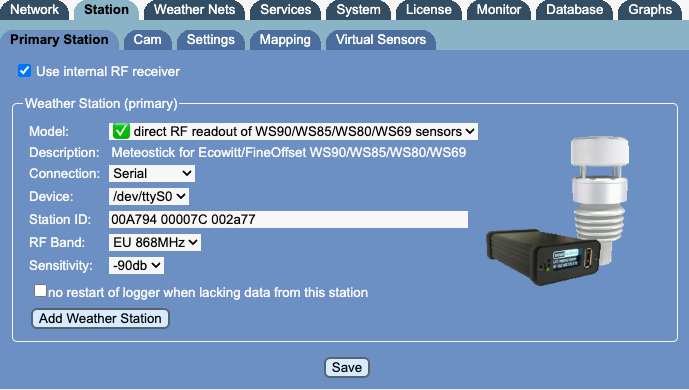Click the Station ID: label
This screenshot has width=689, height=390.
tap(60, 219)
